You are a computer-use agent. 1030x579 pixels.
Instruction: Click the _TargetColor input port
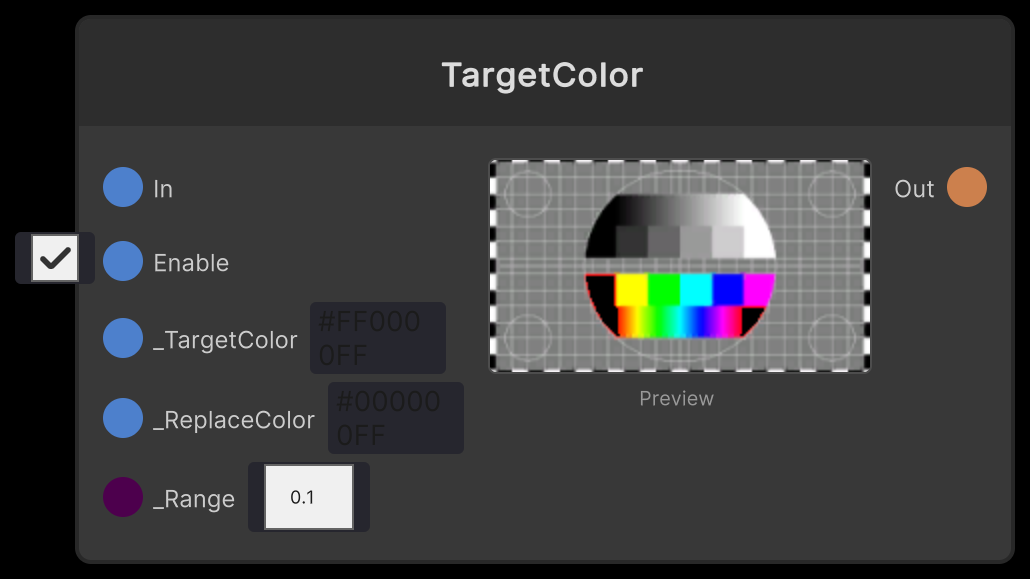pyautogui.click(x=122, y=338)
